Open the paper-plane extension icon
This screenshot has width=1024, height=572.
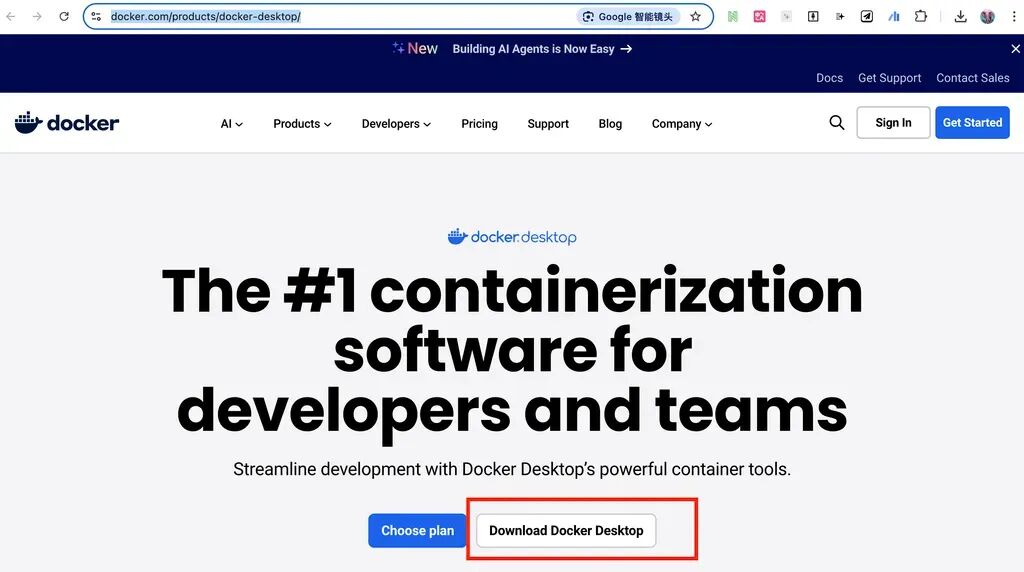click(x=867, y=16)
